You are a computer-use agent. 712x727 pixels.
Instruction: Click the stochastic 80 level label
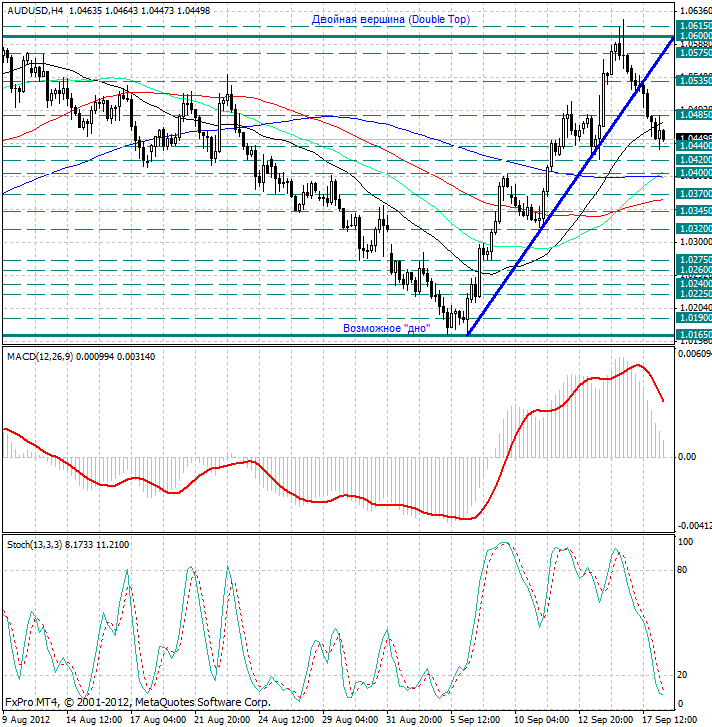point(682,570)
